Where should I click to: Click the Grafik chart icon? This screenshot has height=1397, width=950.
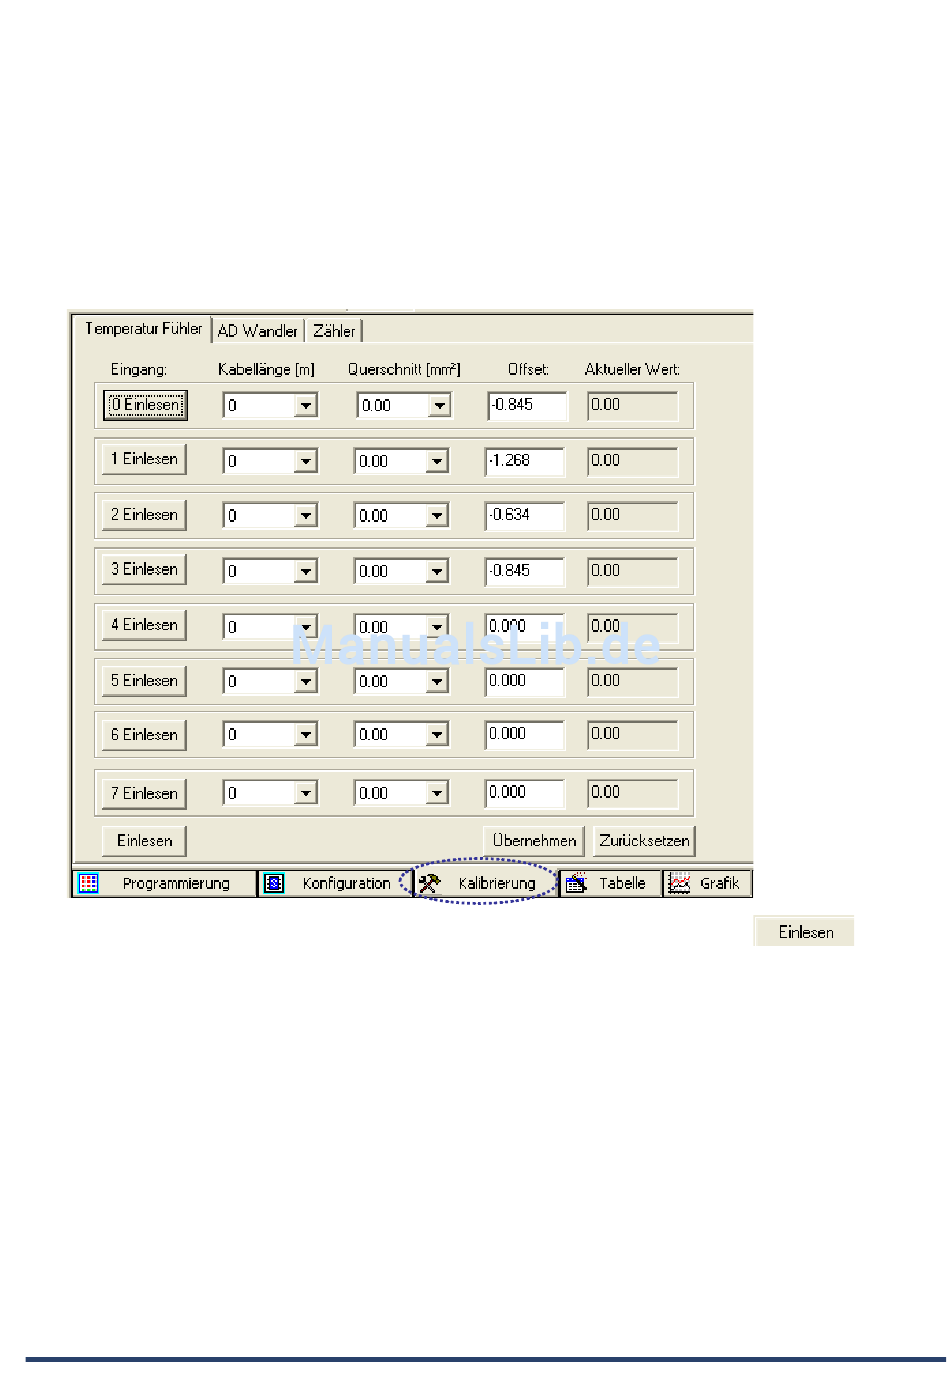679,883
